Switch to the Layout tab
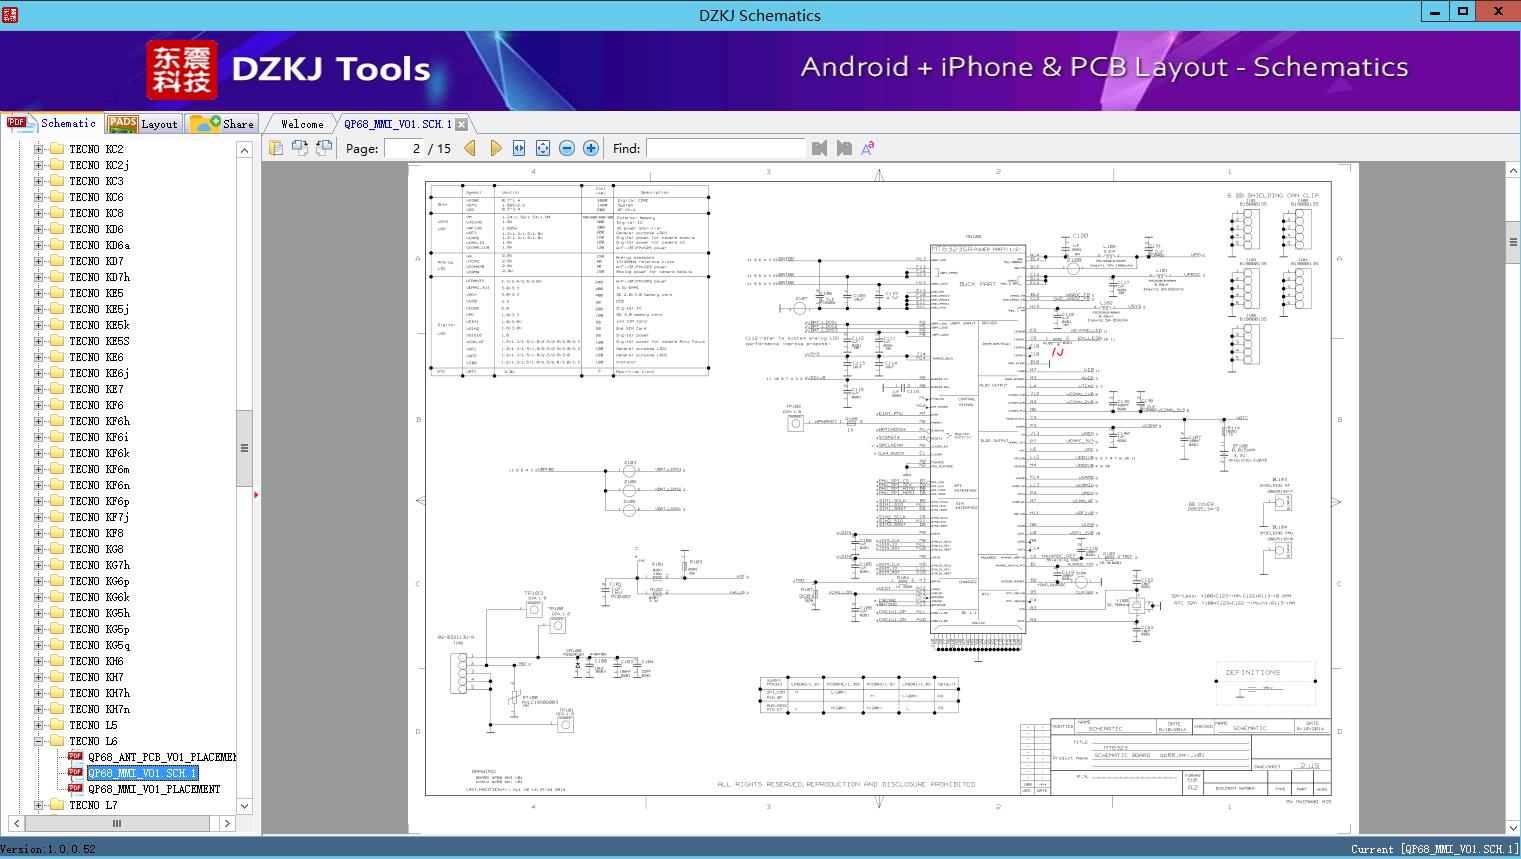The image size is (1521, 859). tap(144, 124)
